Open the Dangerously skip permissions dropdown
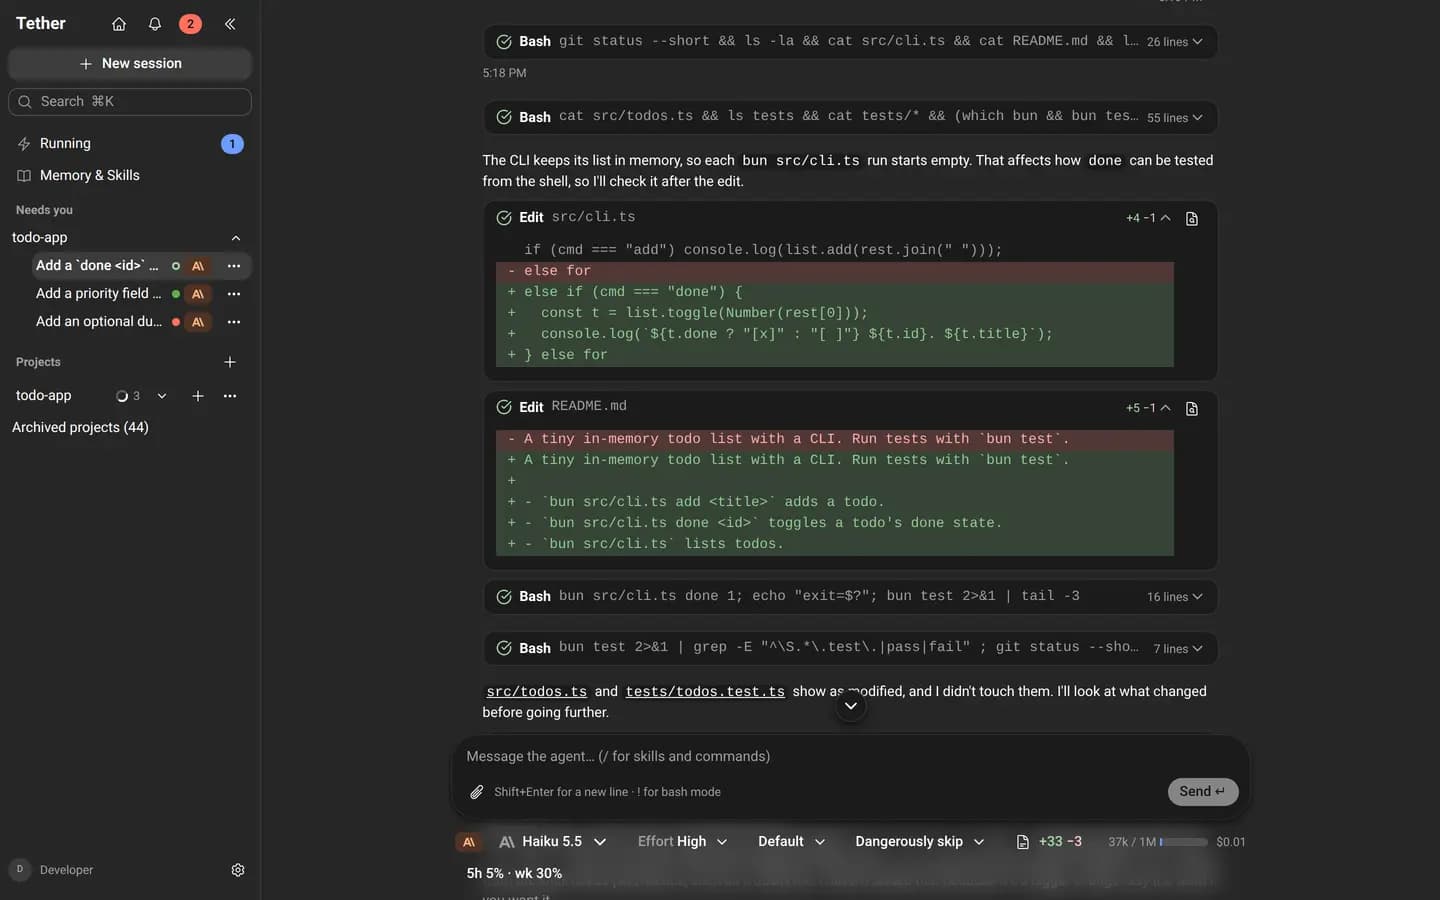 click(920, 842)
